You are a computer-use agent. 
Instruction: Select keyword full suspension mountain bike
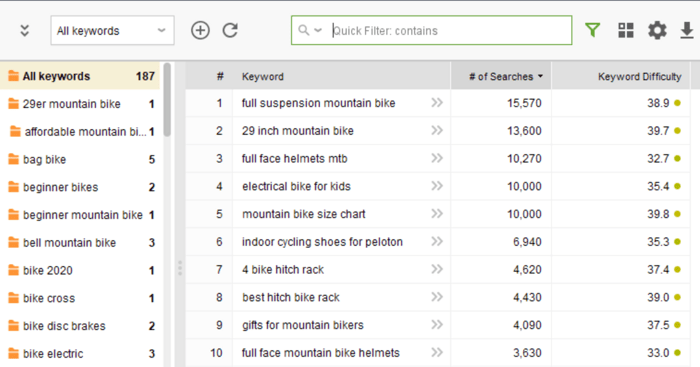(318, 103)
